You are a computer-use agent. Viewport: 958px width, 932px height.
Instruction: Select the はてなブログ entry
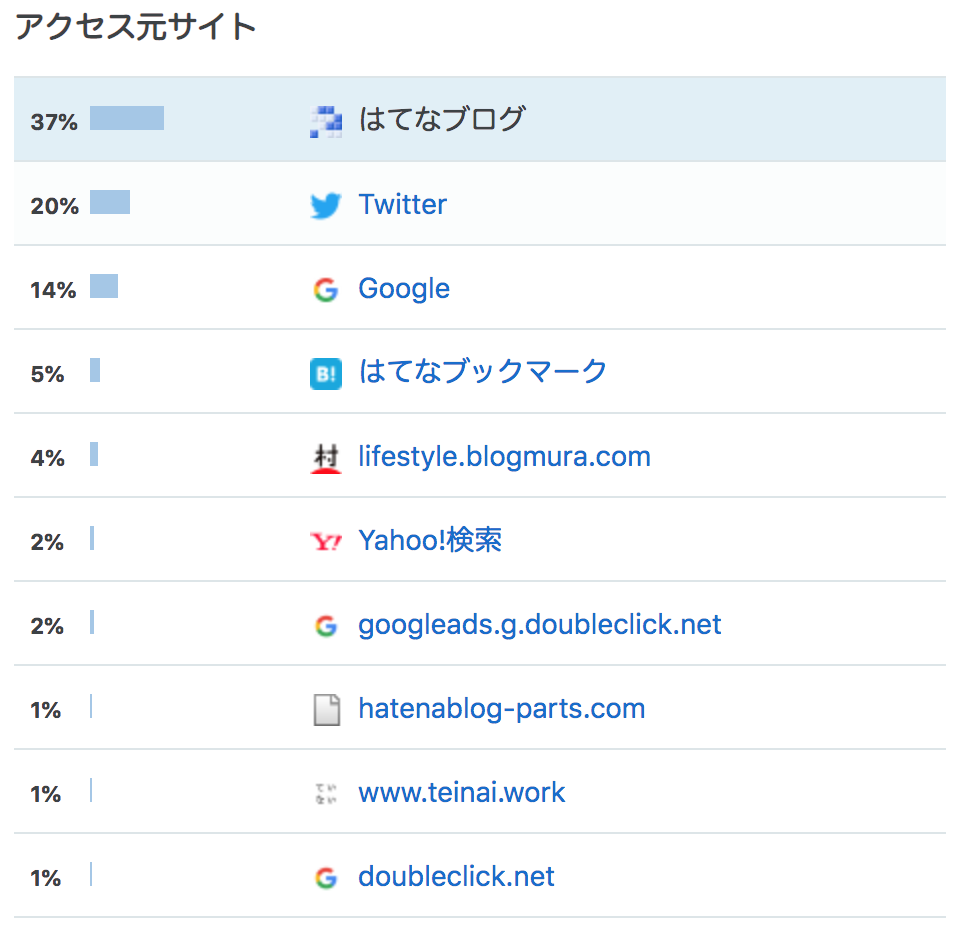point(441,119)
